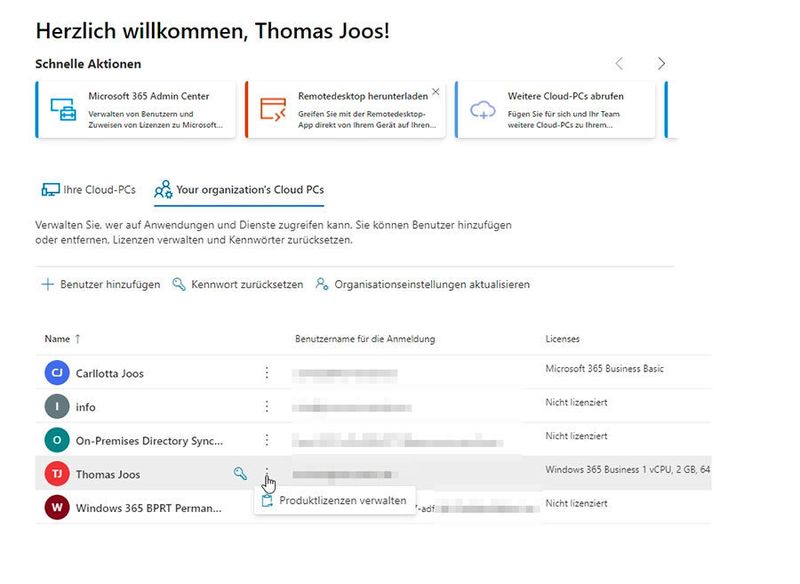Open more options for Carllotta Joos
Viewport: 800px width, 584px height.
267,373
